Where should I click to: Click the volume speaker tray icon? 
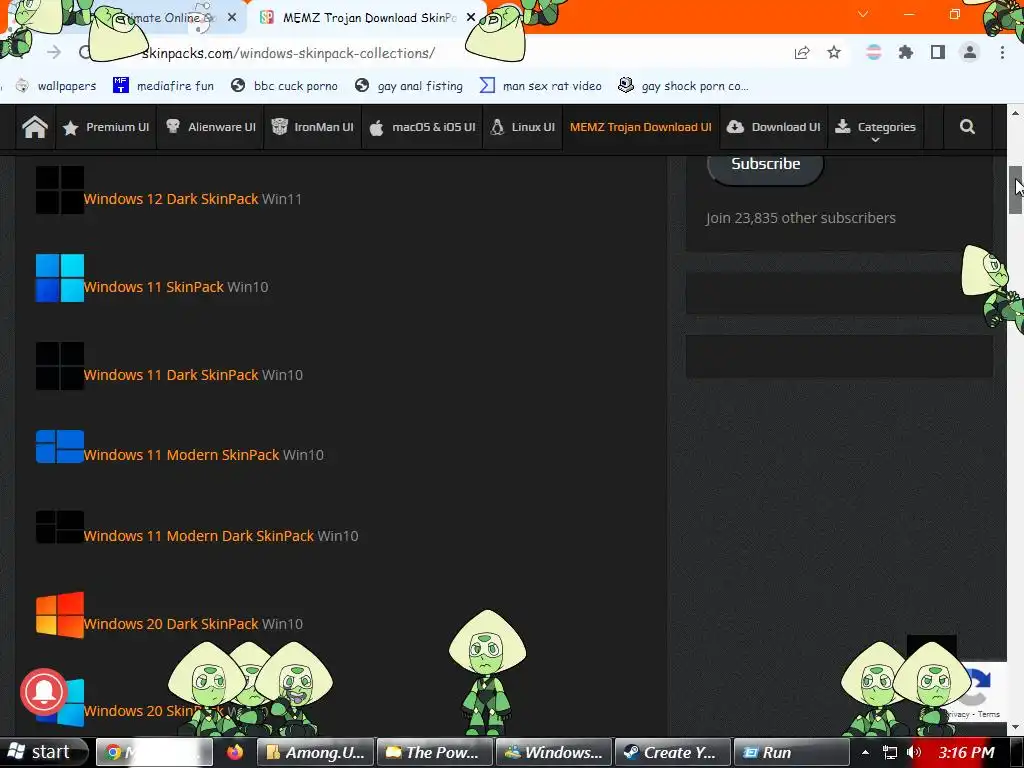[x=914, y=752]
